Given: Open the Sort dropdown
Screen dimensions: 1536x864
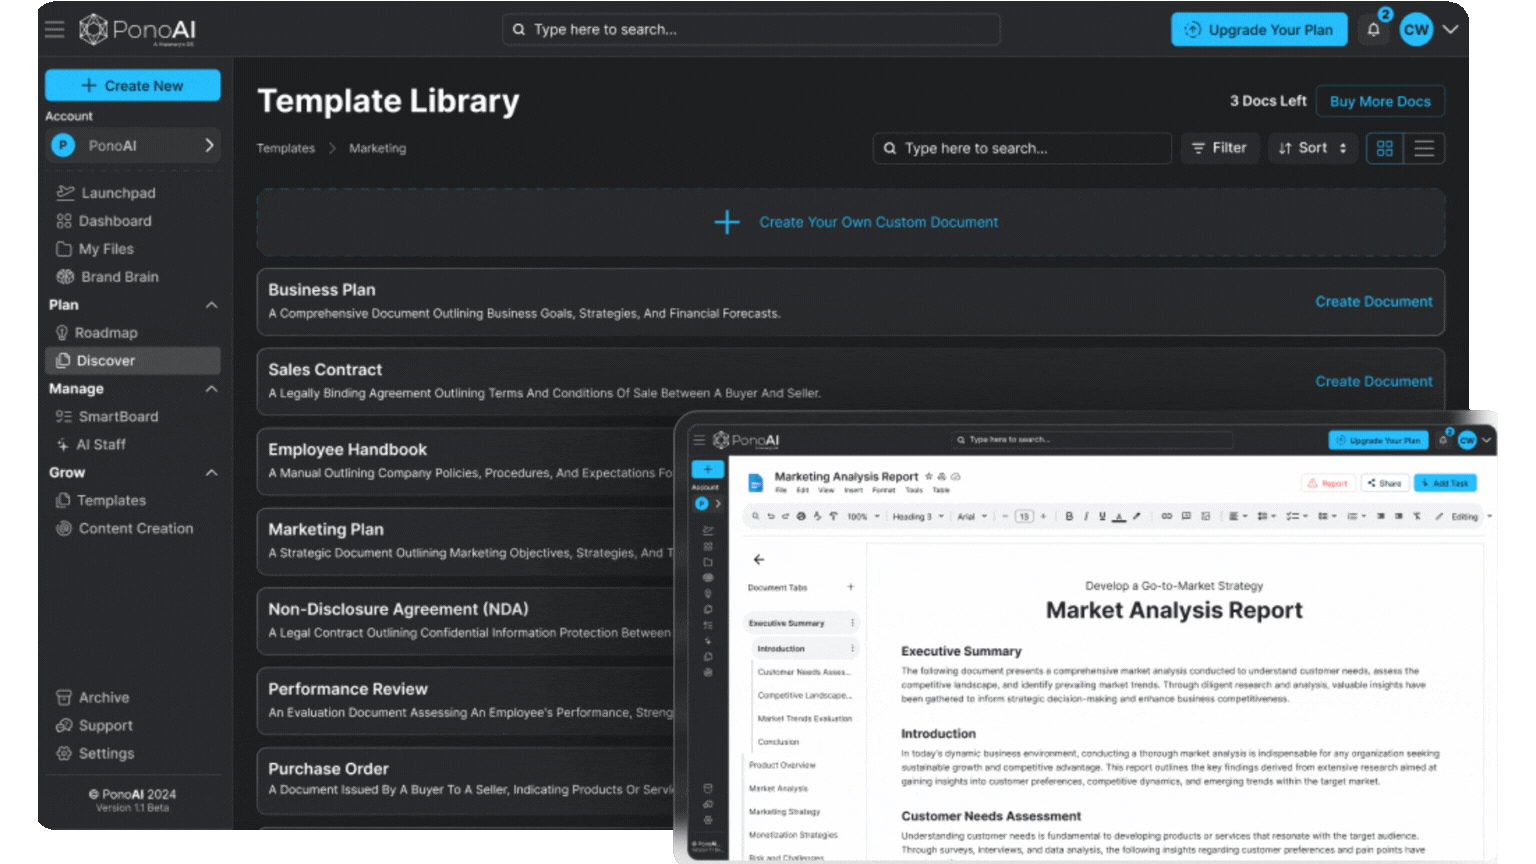Looking at the screenshot, I should (x=1313, y=148).
